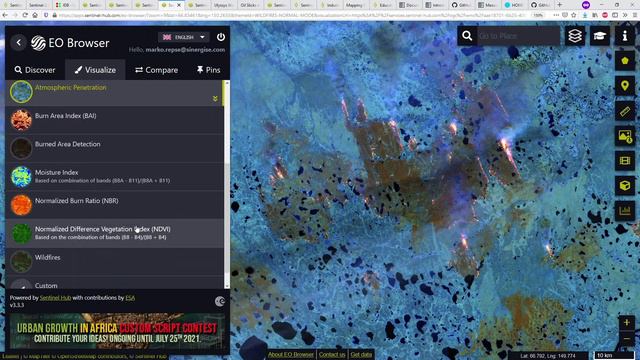
Task: Open the Get data link
Action: click(361, 354)
